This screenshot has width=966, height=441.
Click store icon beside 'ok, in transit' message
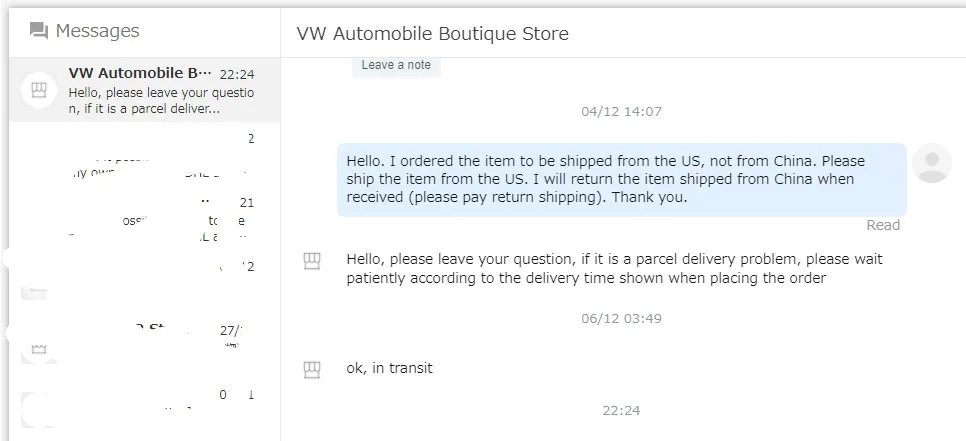[x=312, y=370]
